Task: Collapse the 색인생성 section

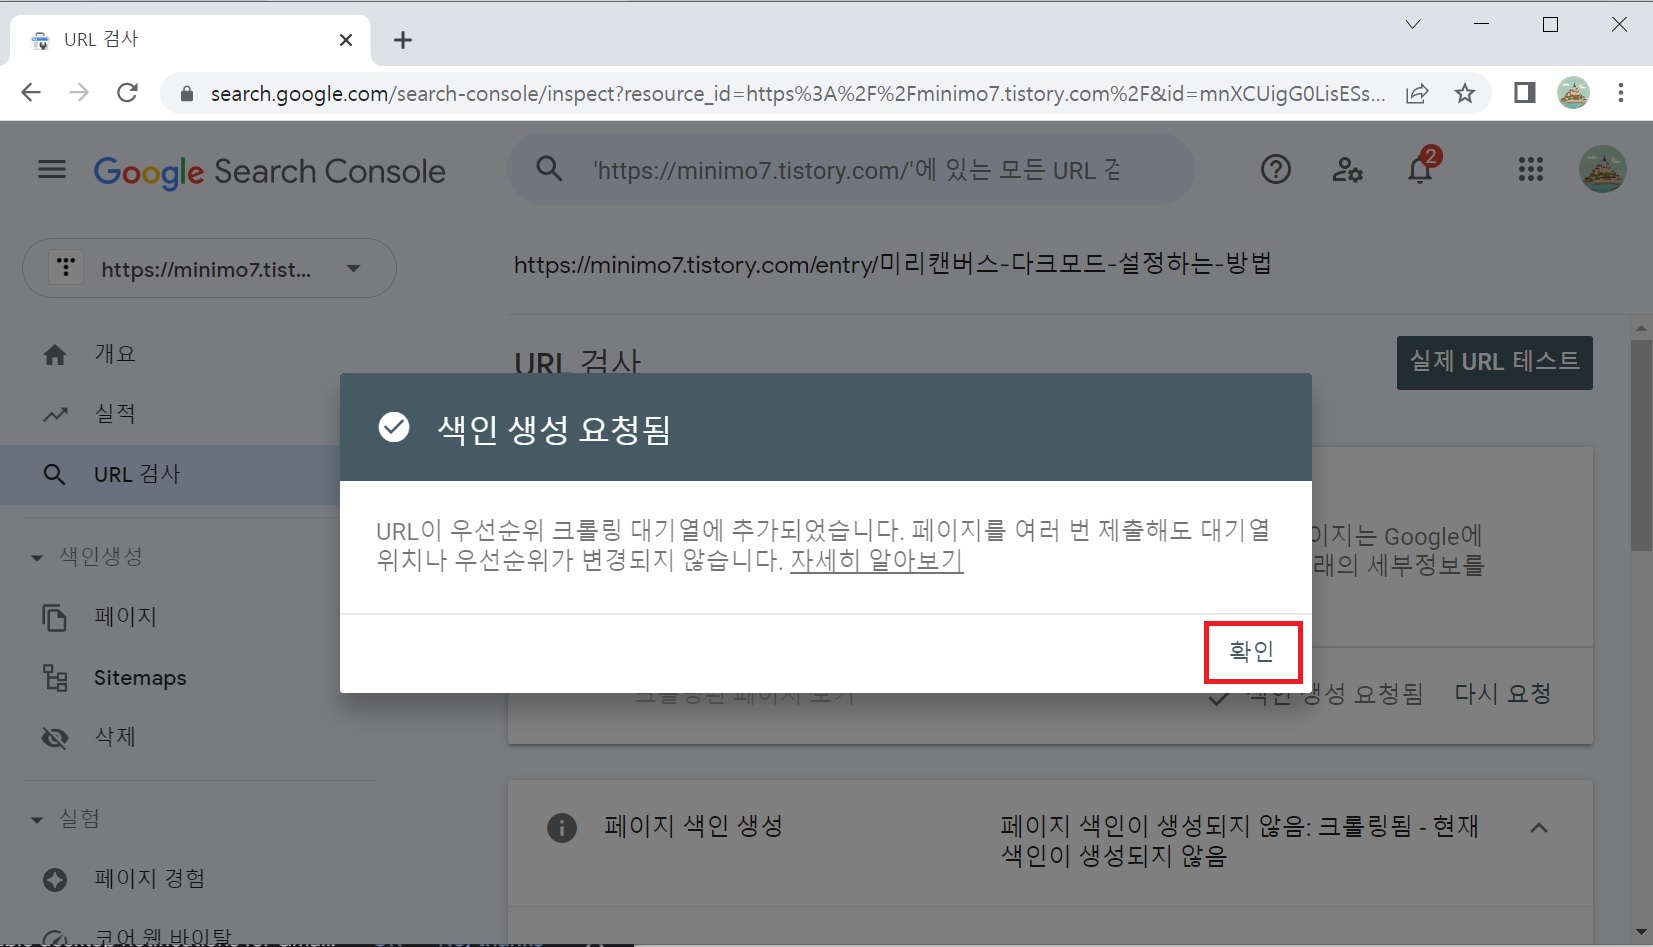Action: coord(37,557)
